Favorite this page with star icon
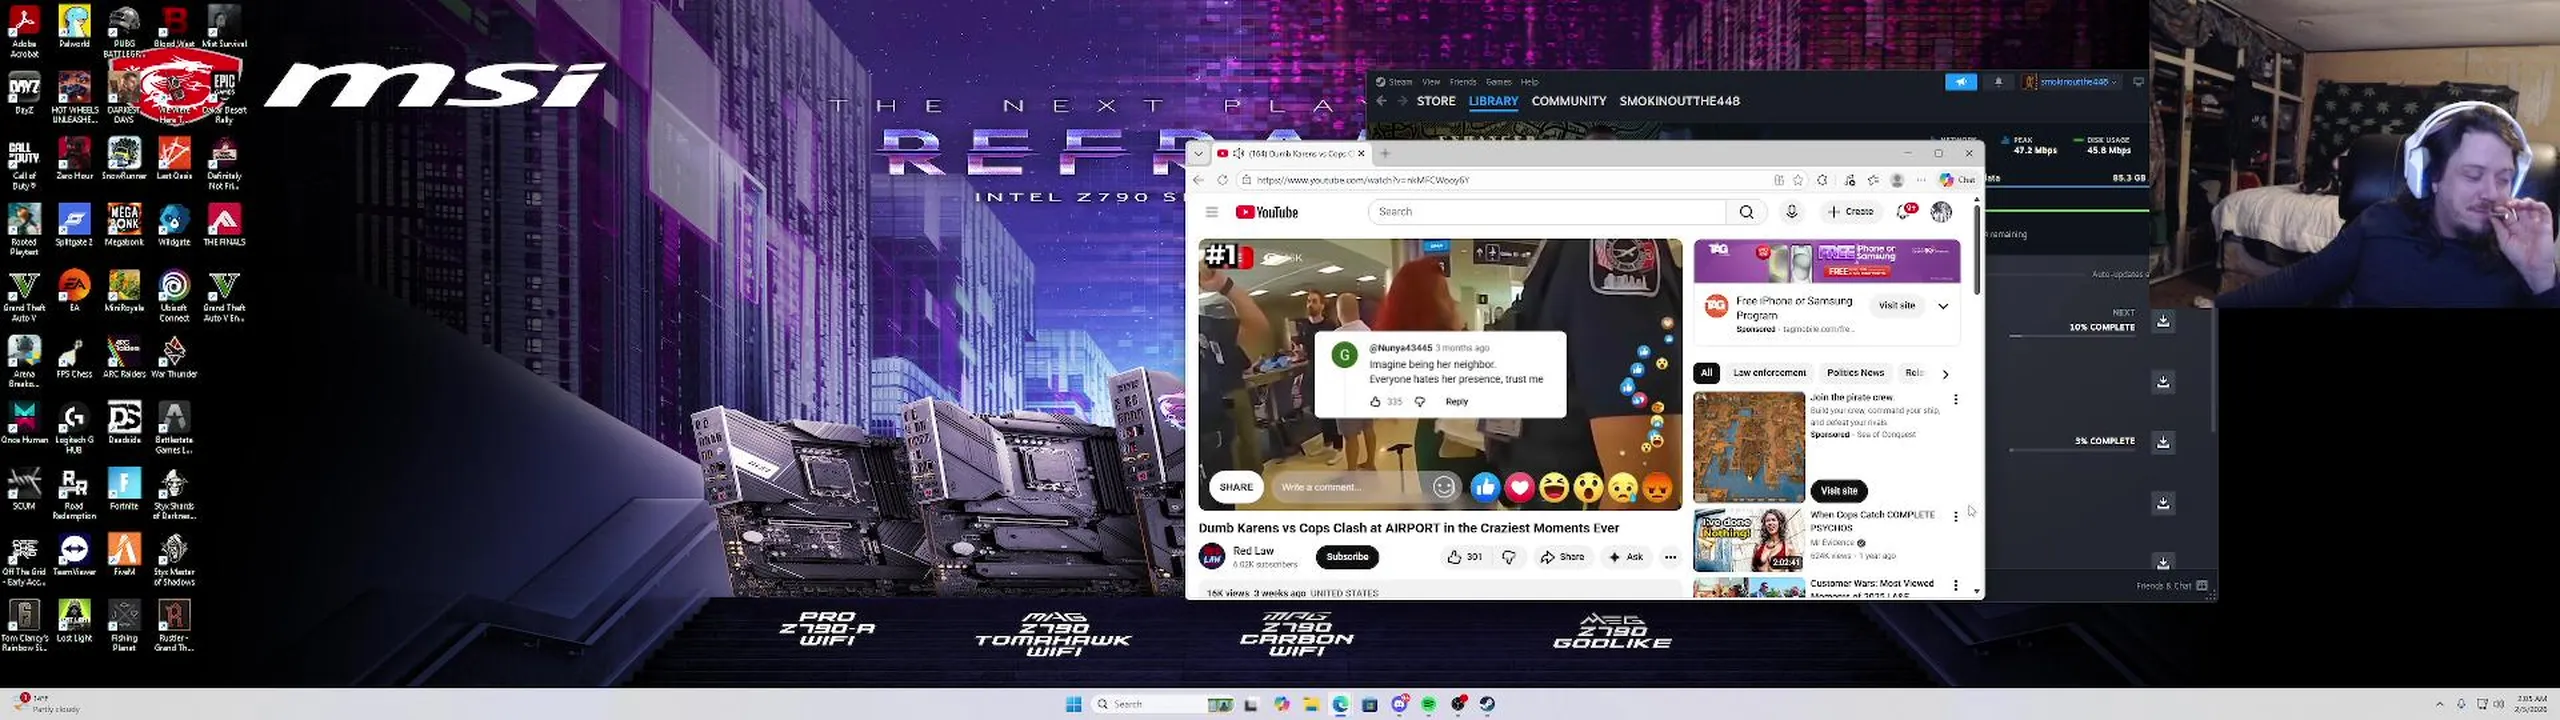Viewport: 2560px width, 720px height. 1798,180
